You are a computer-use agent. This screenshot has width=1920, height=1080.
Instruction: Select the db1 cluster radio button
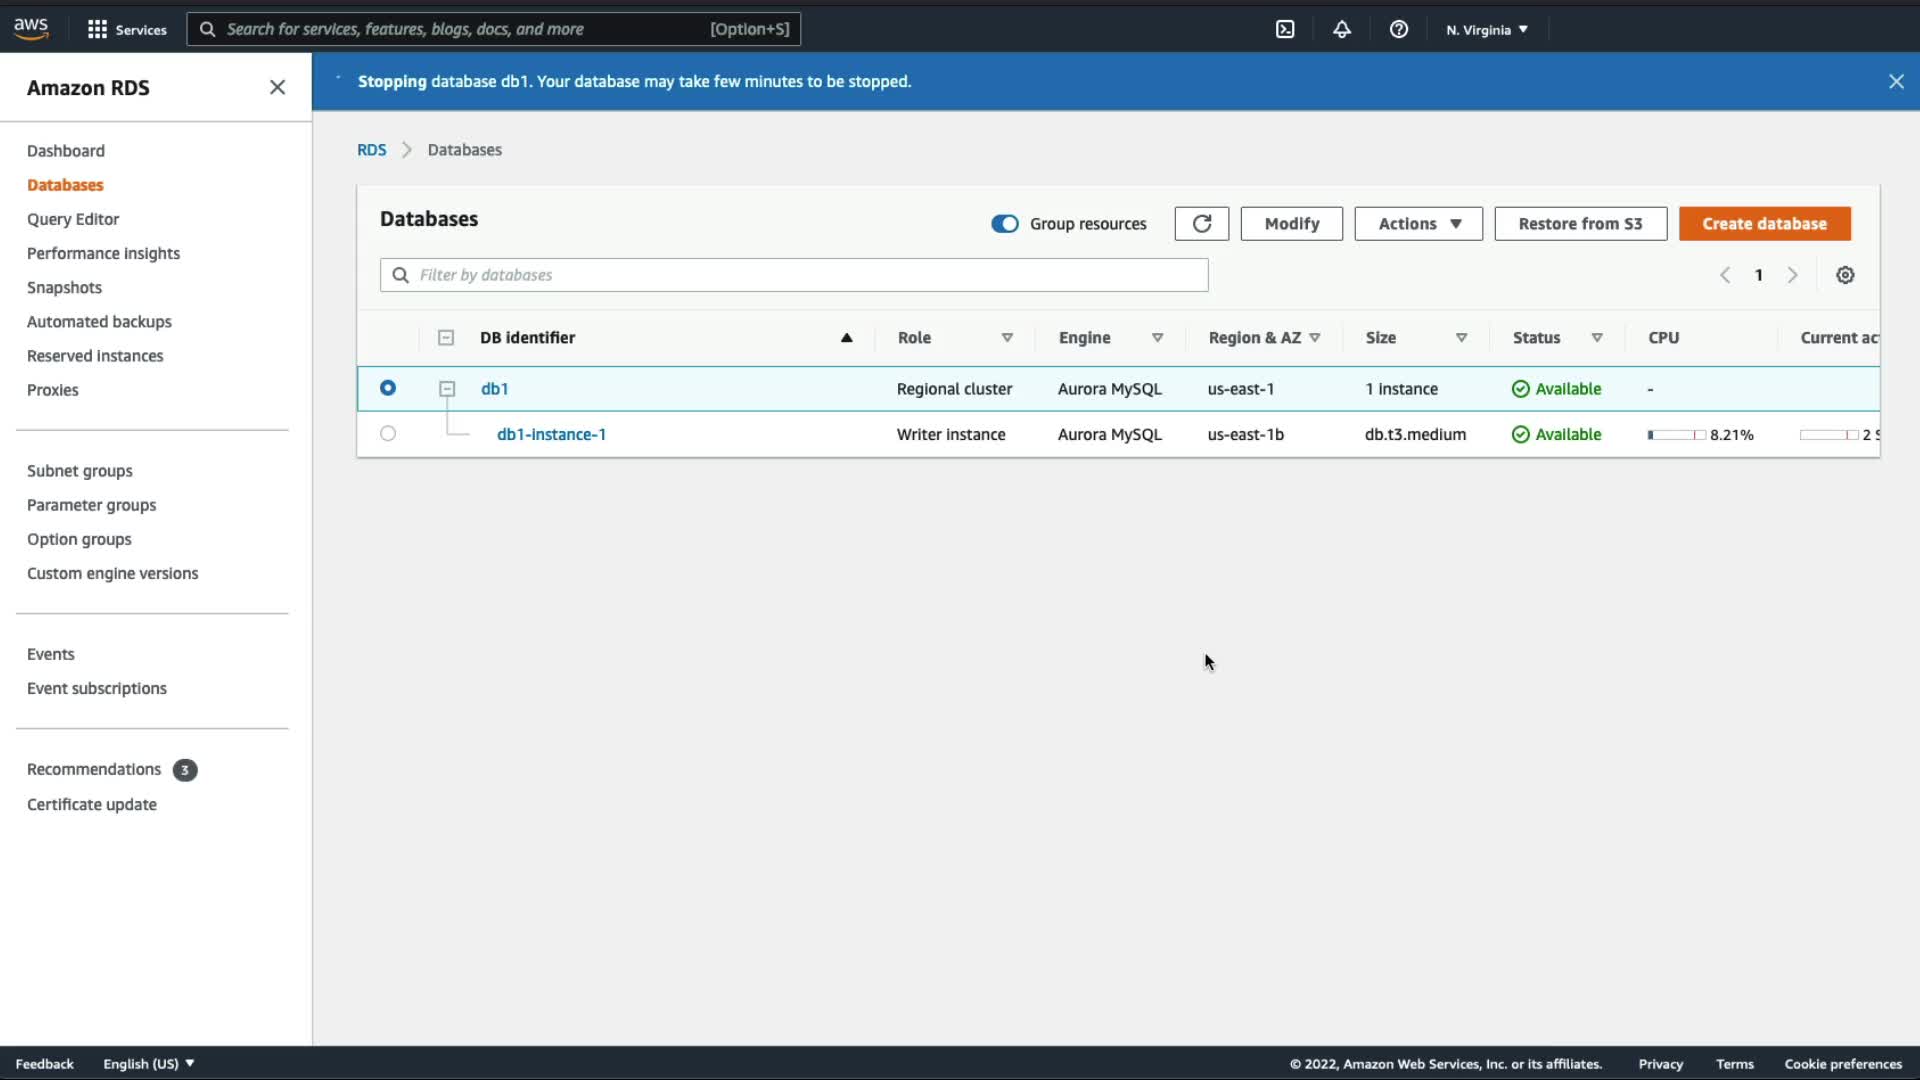point(388,388)
